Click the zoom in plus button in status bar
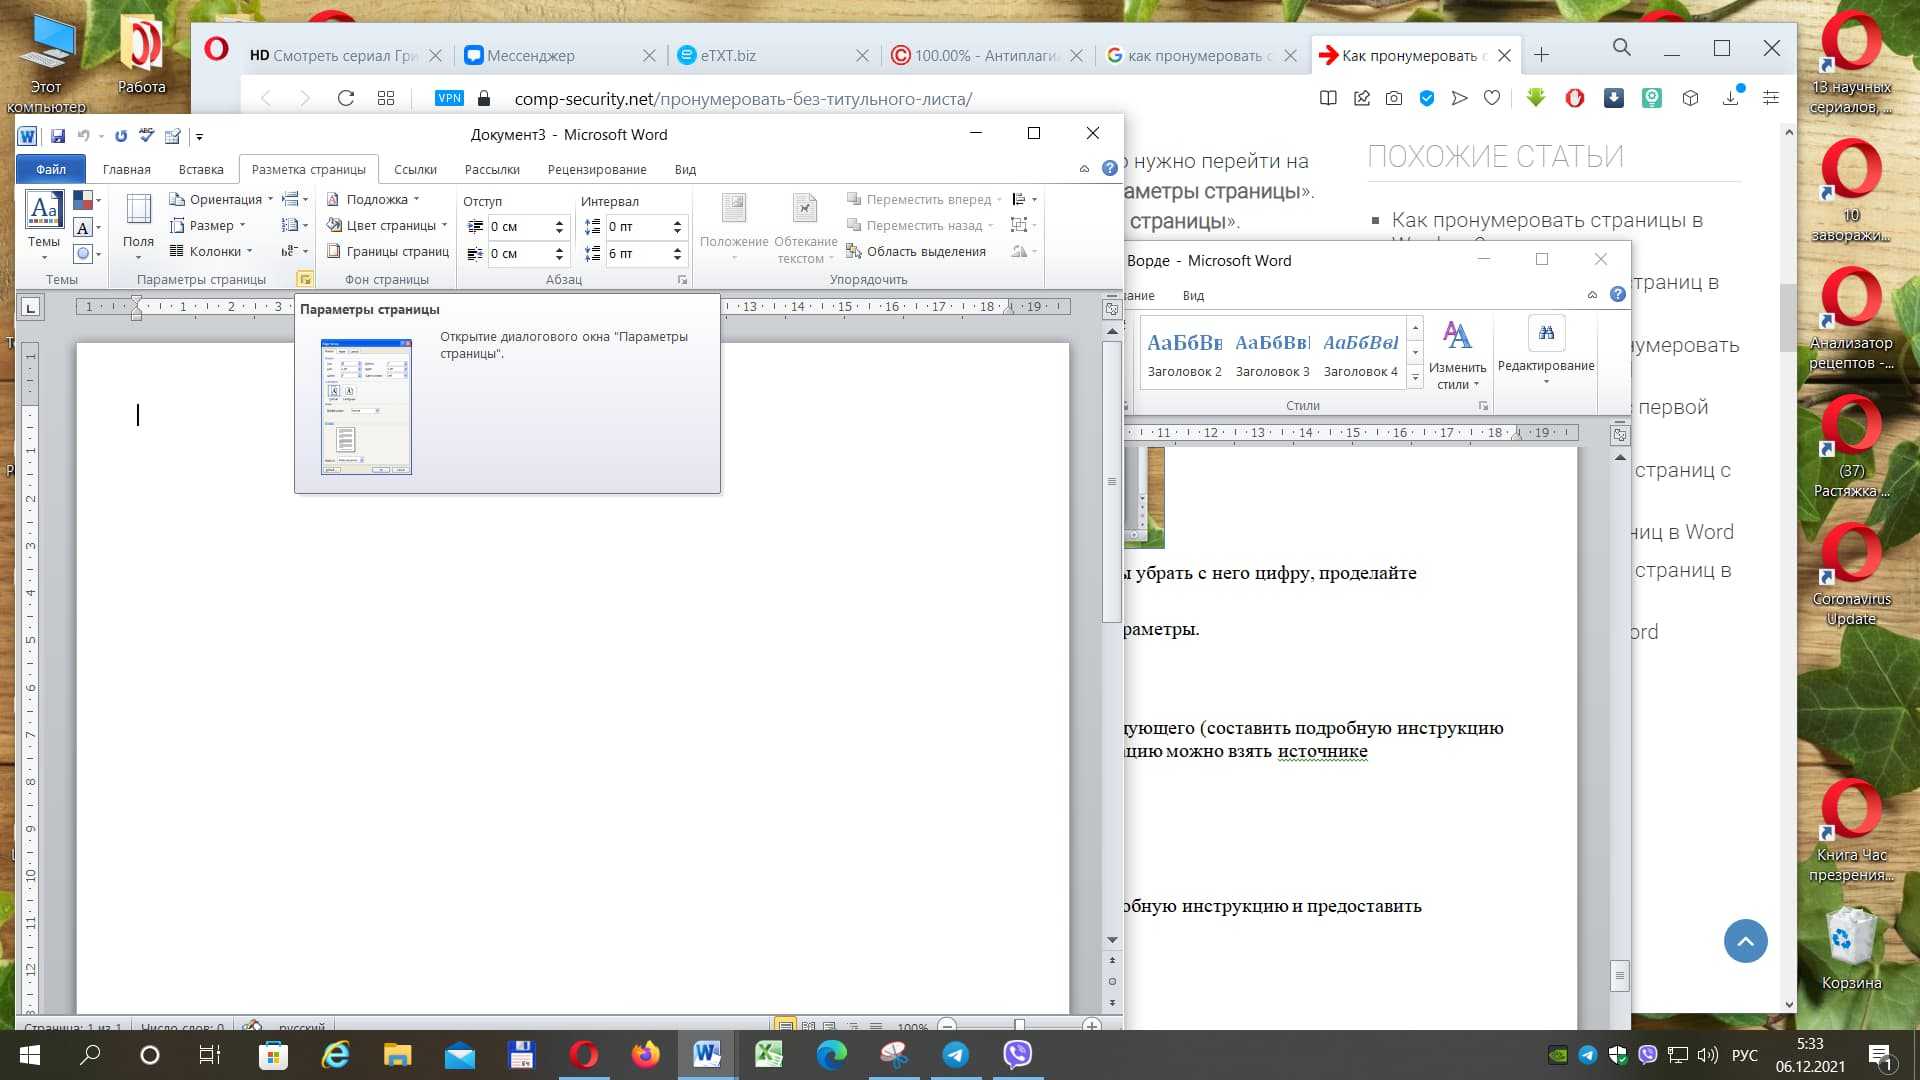The width and height of the screenshot is (1920, 1080). pos(1092,1025)
